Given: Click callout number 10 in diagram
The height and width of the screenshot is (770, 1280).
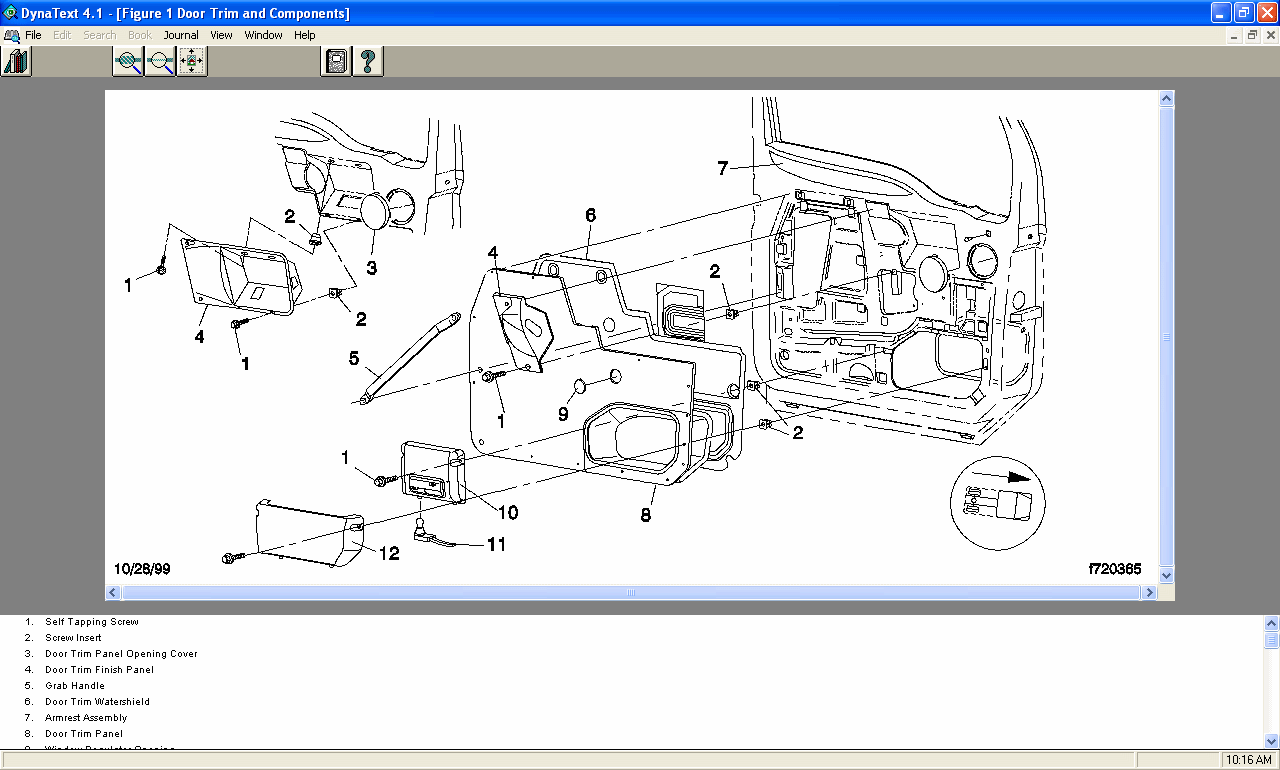Looking at the screenshot, I should (x=508, y=513).
